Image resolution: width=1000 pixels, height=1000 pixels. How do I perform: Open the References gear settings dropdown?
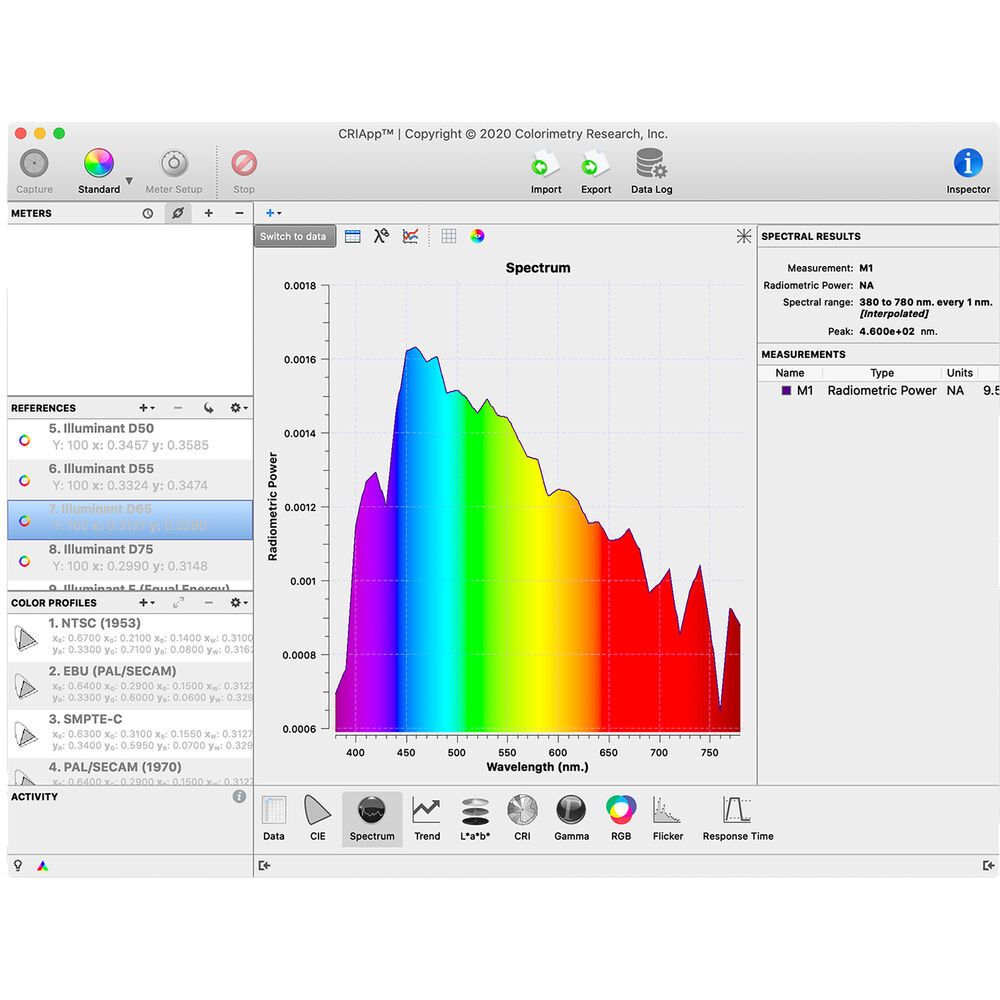(238, 408)
